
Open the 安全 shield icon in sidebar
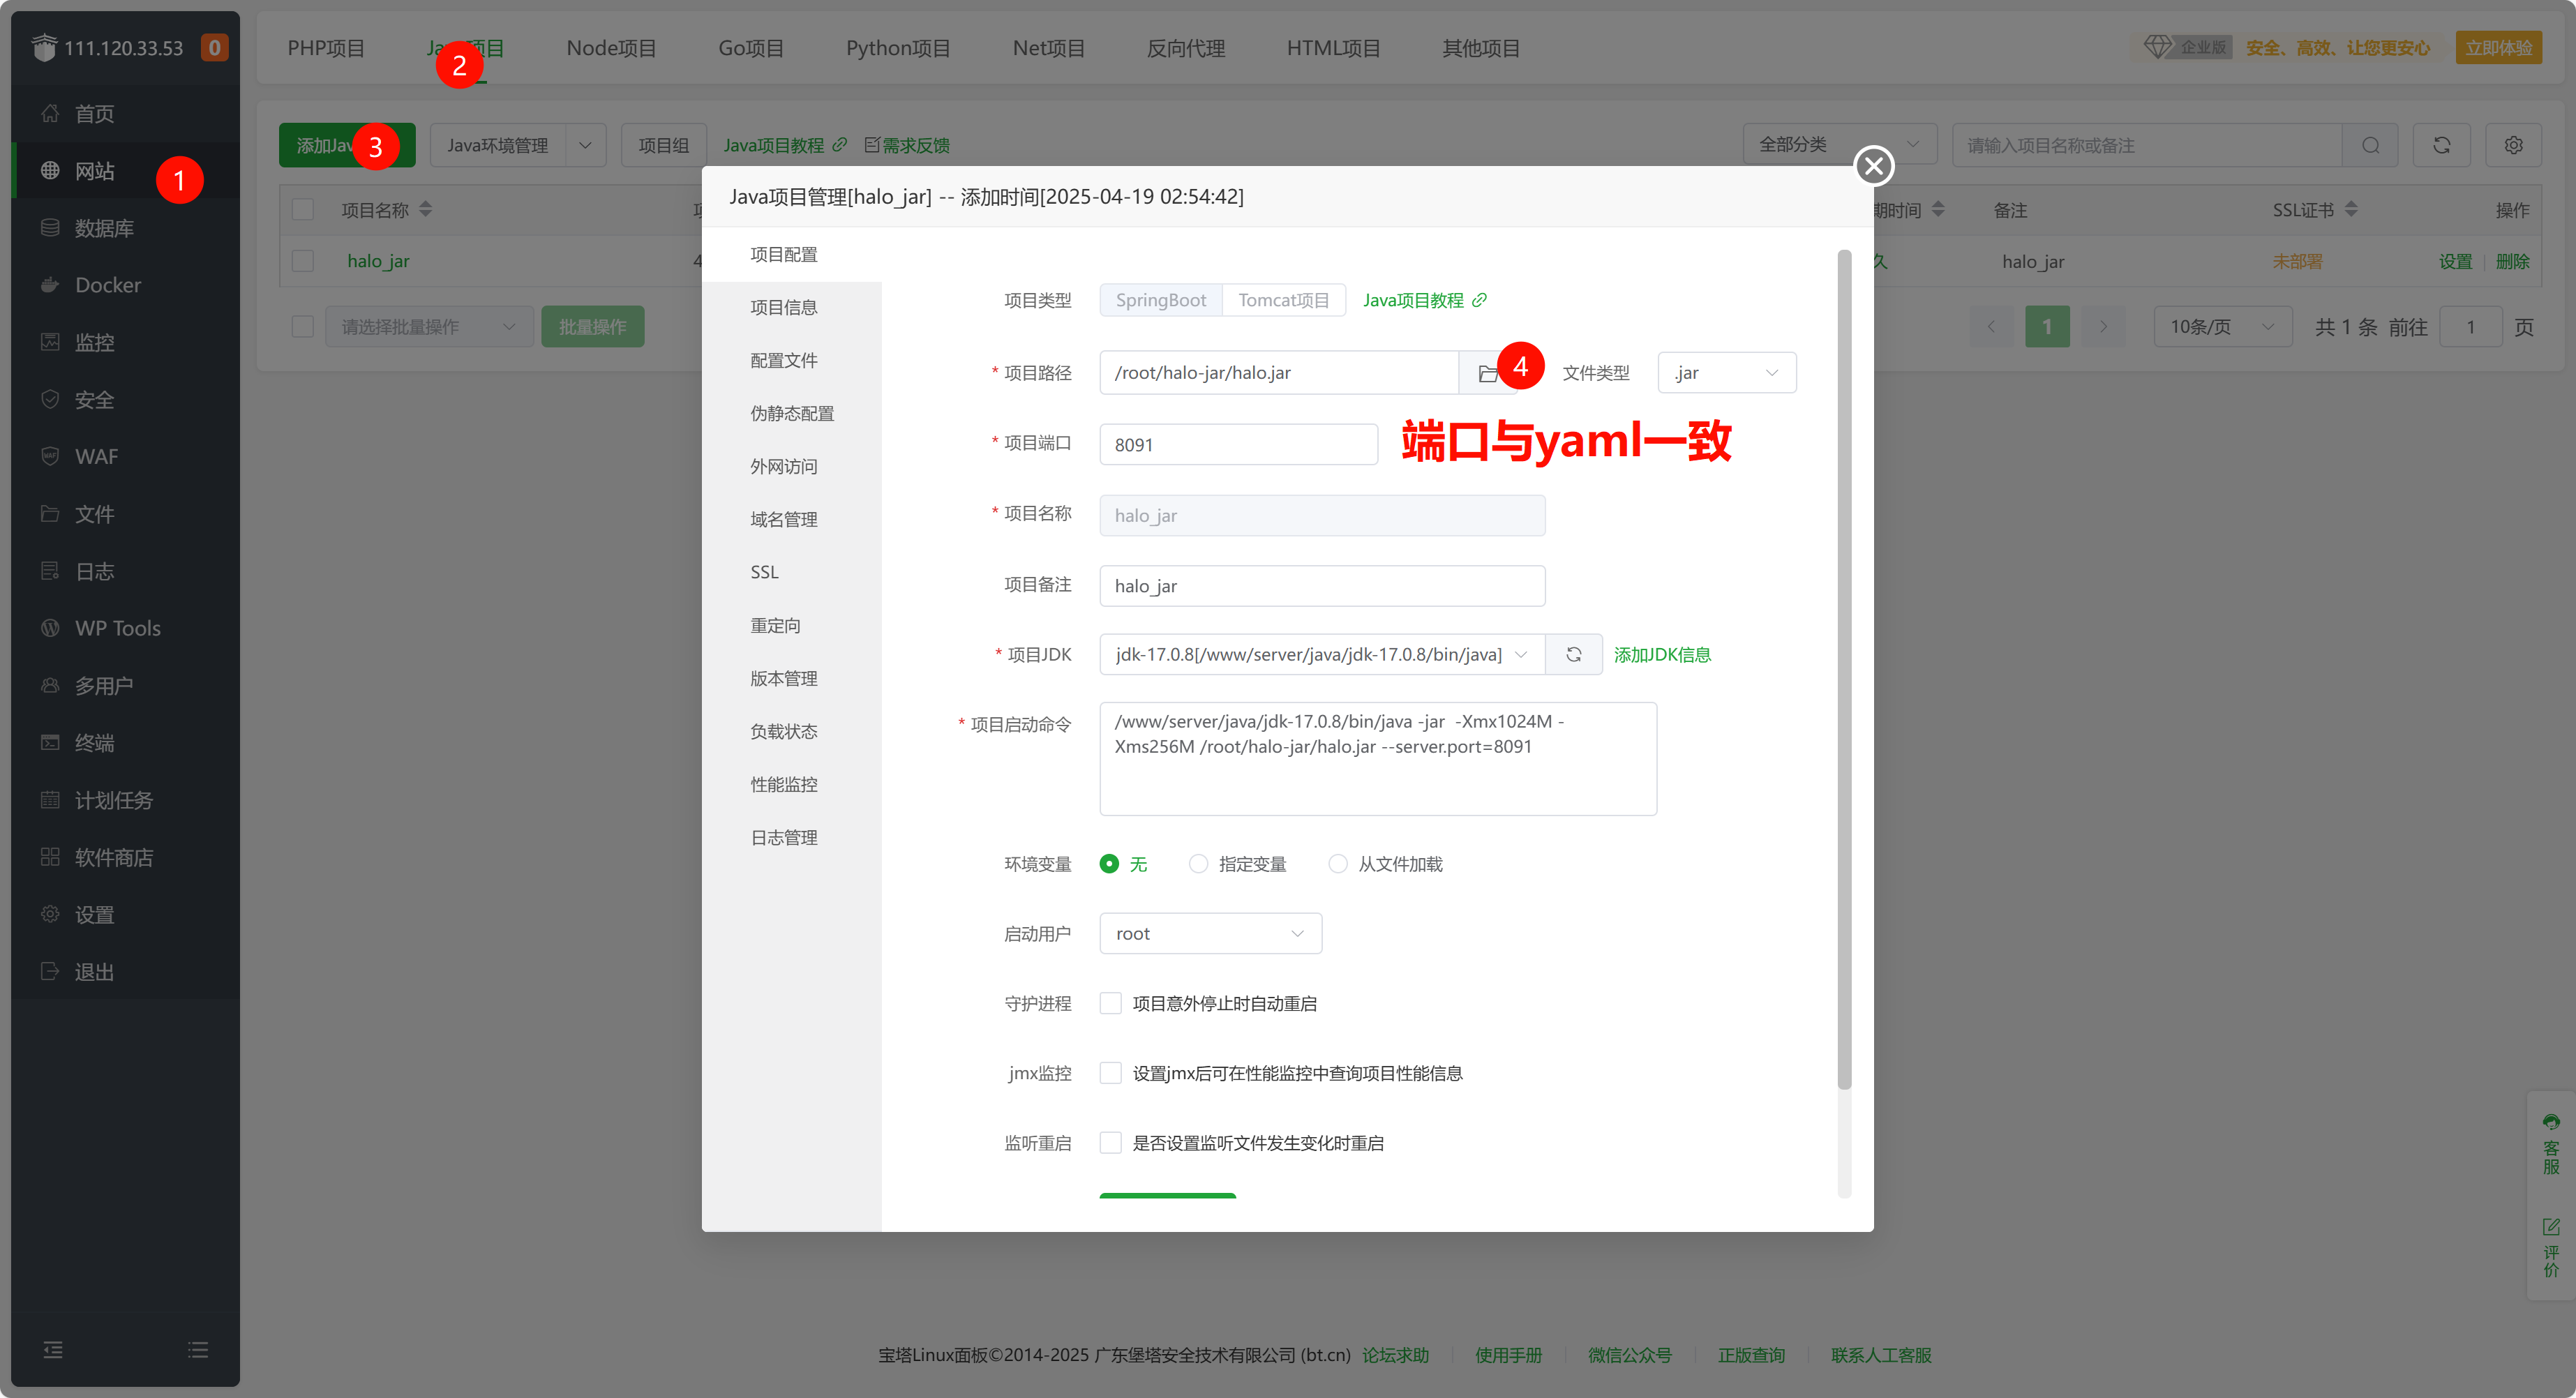50,399
